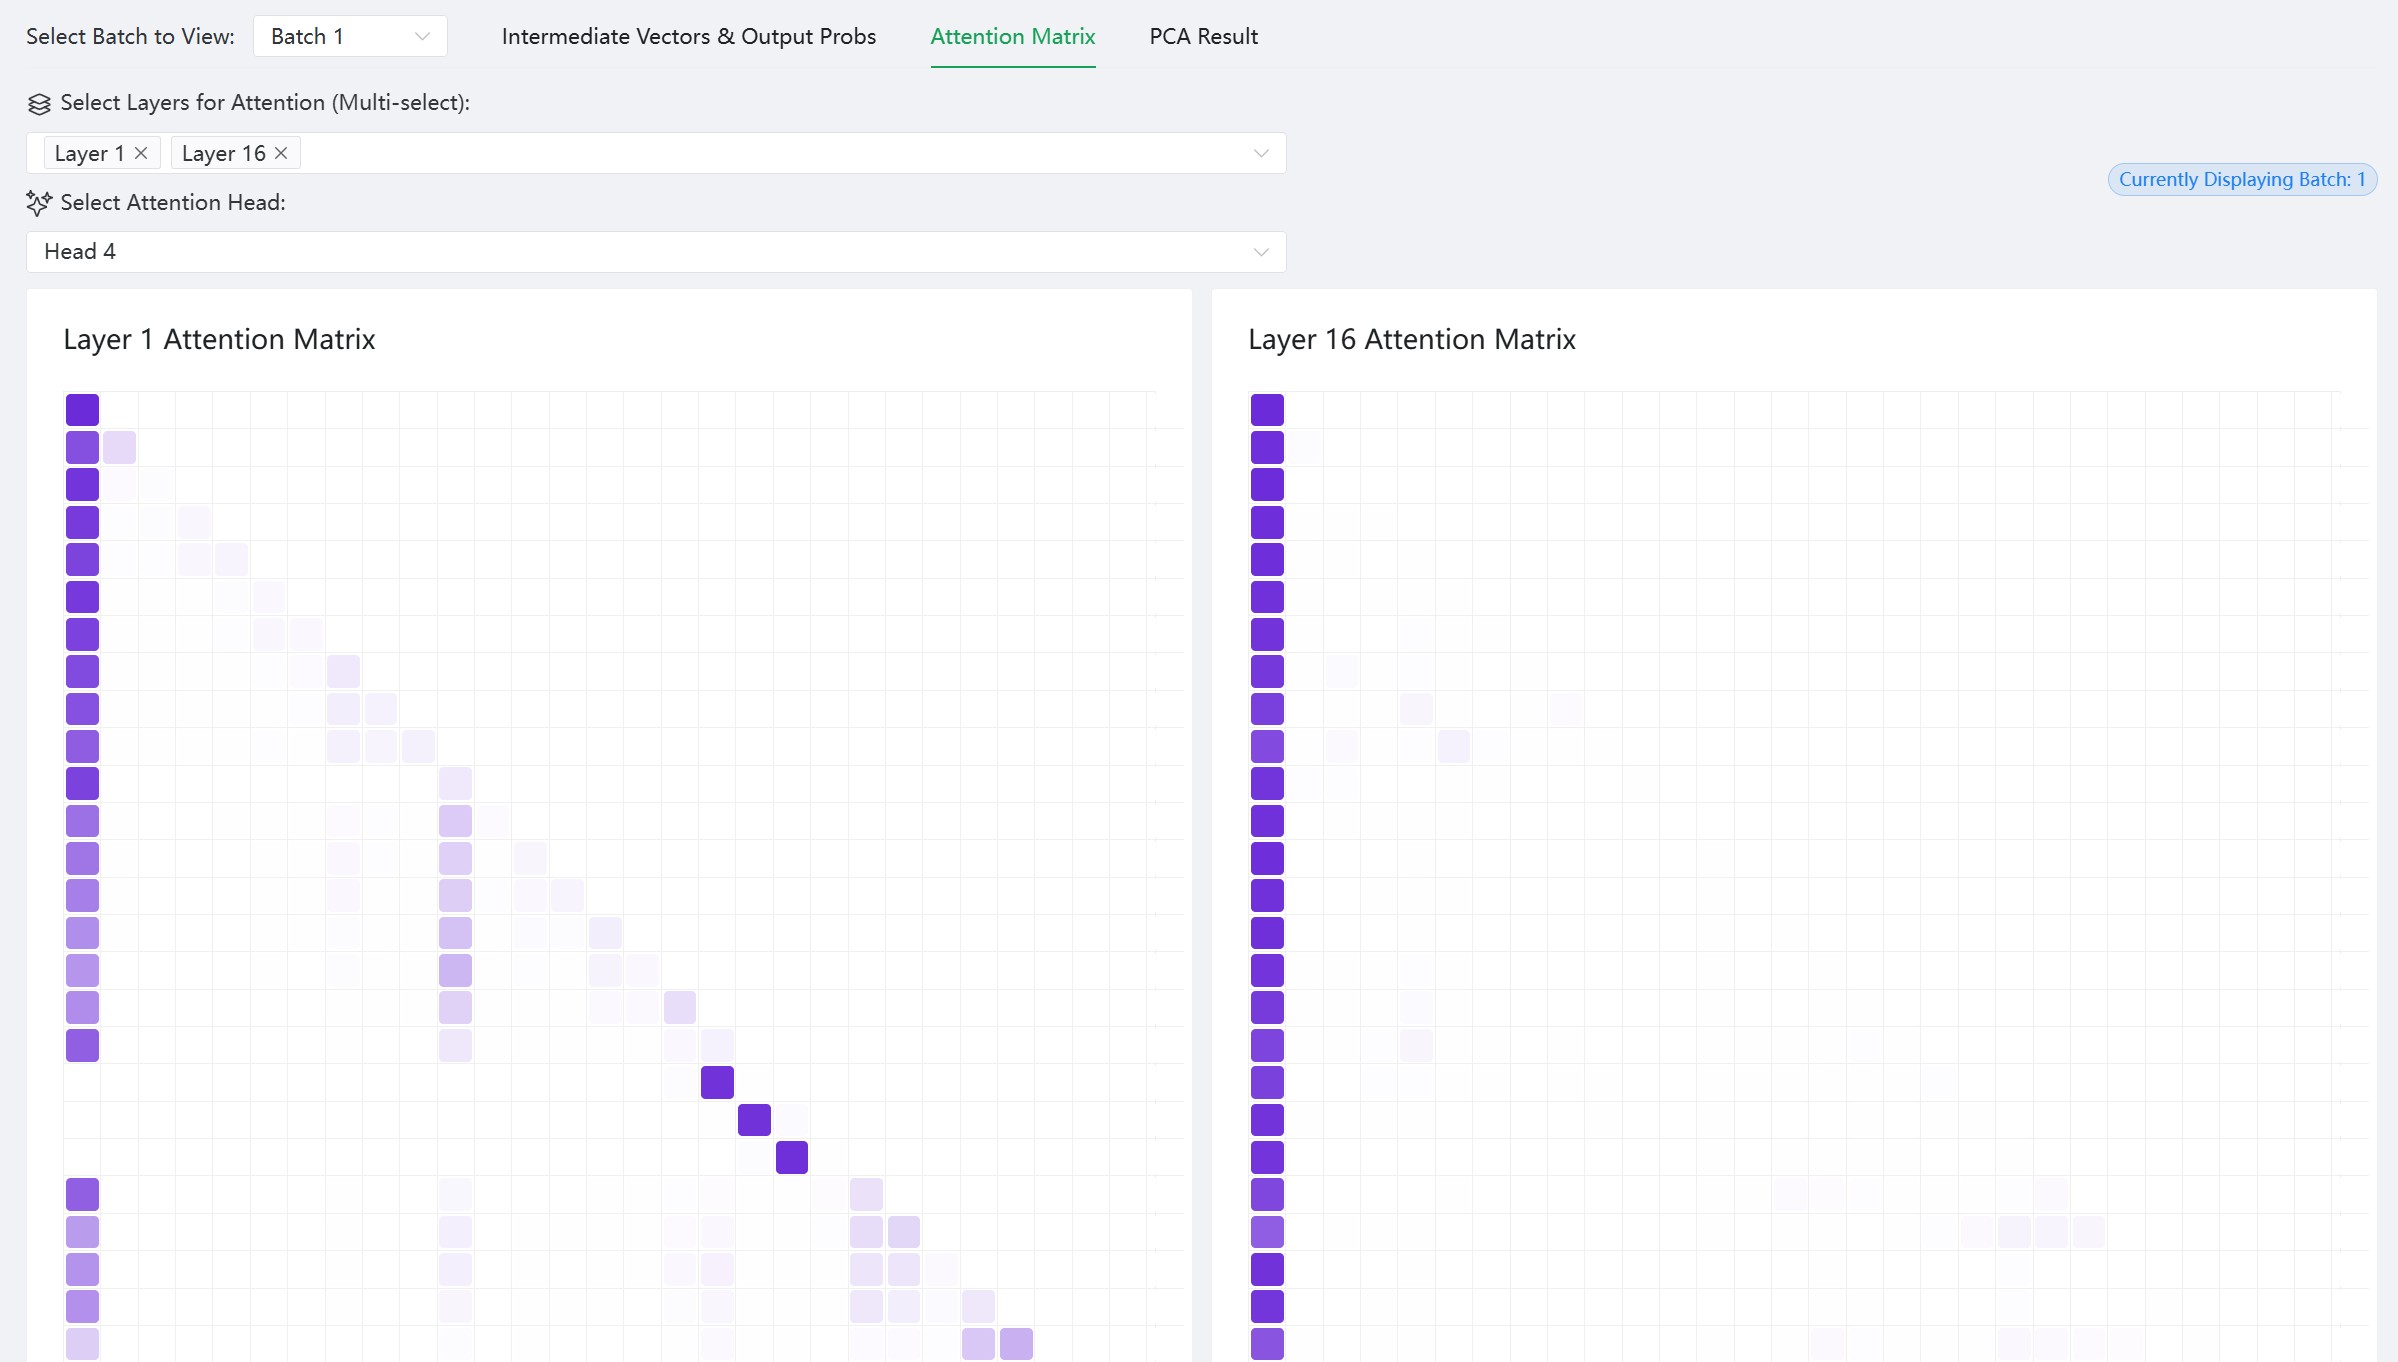Click the top-left cell of Layer 16 matrix

[x=1266, y=410]
